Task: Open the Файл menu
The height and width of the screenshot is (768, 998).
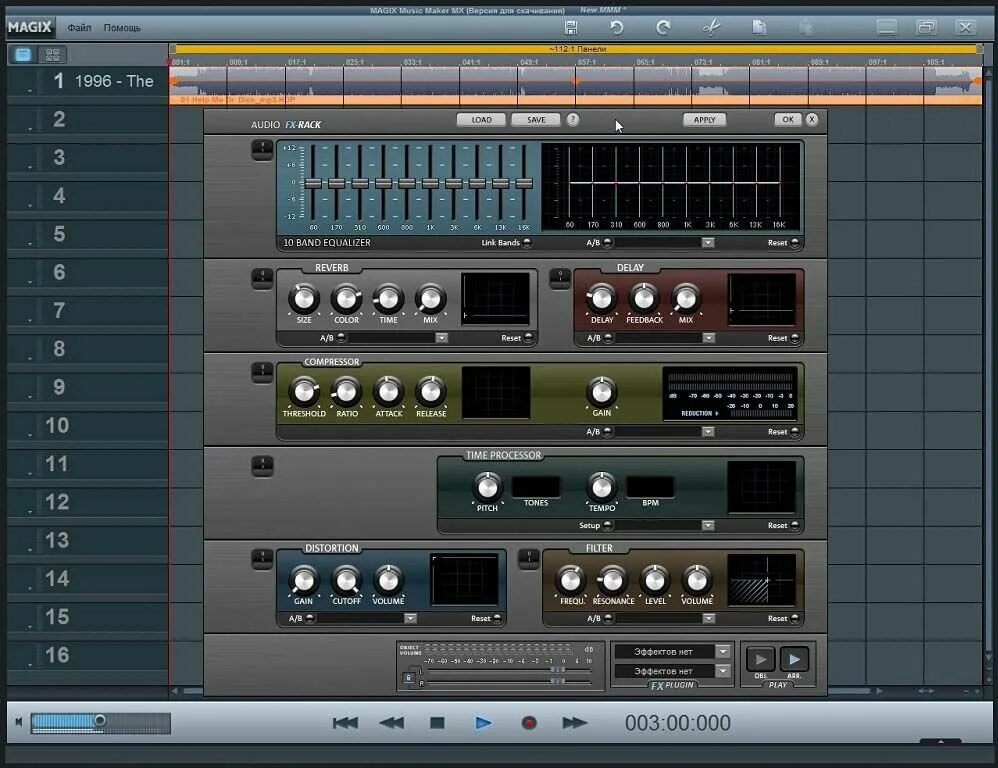Action: point(79,28)
